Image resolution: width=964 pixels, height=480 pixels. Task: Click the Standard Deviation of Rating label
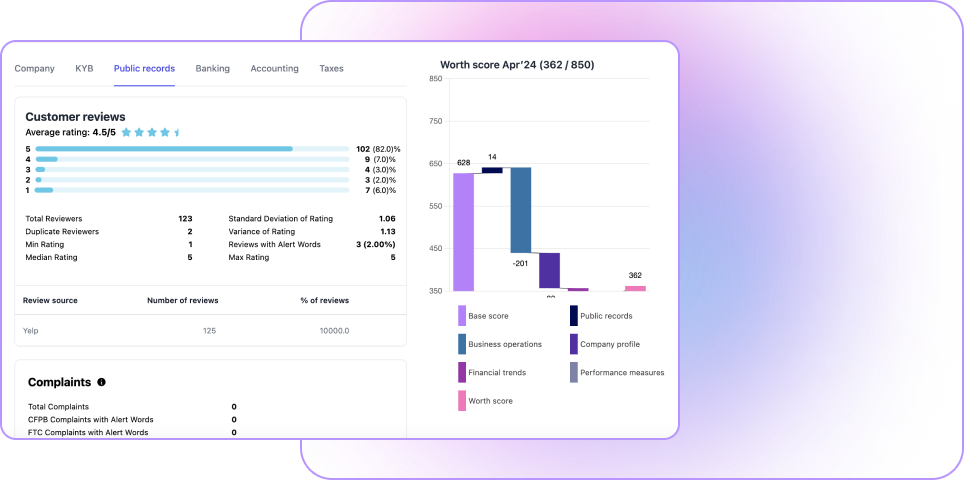click(x=280, y=219)
